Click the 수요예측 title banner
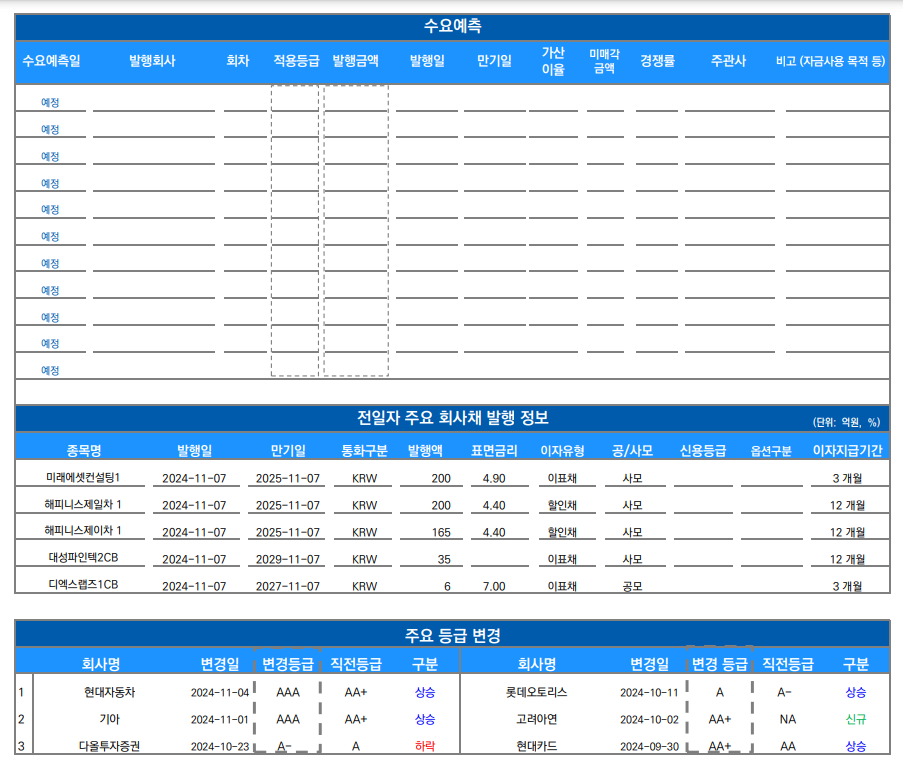 click(452, 27)
